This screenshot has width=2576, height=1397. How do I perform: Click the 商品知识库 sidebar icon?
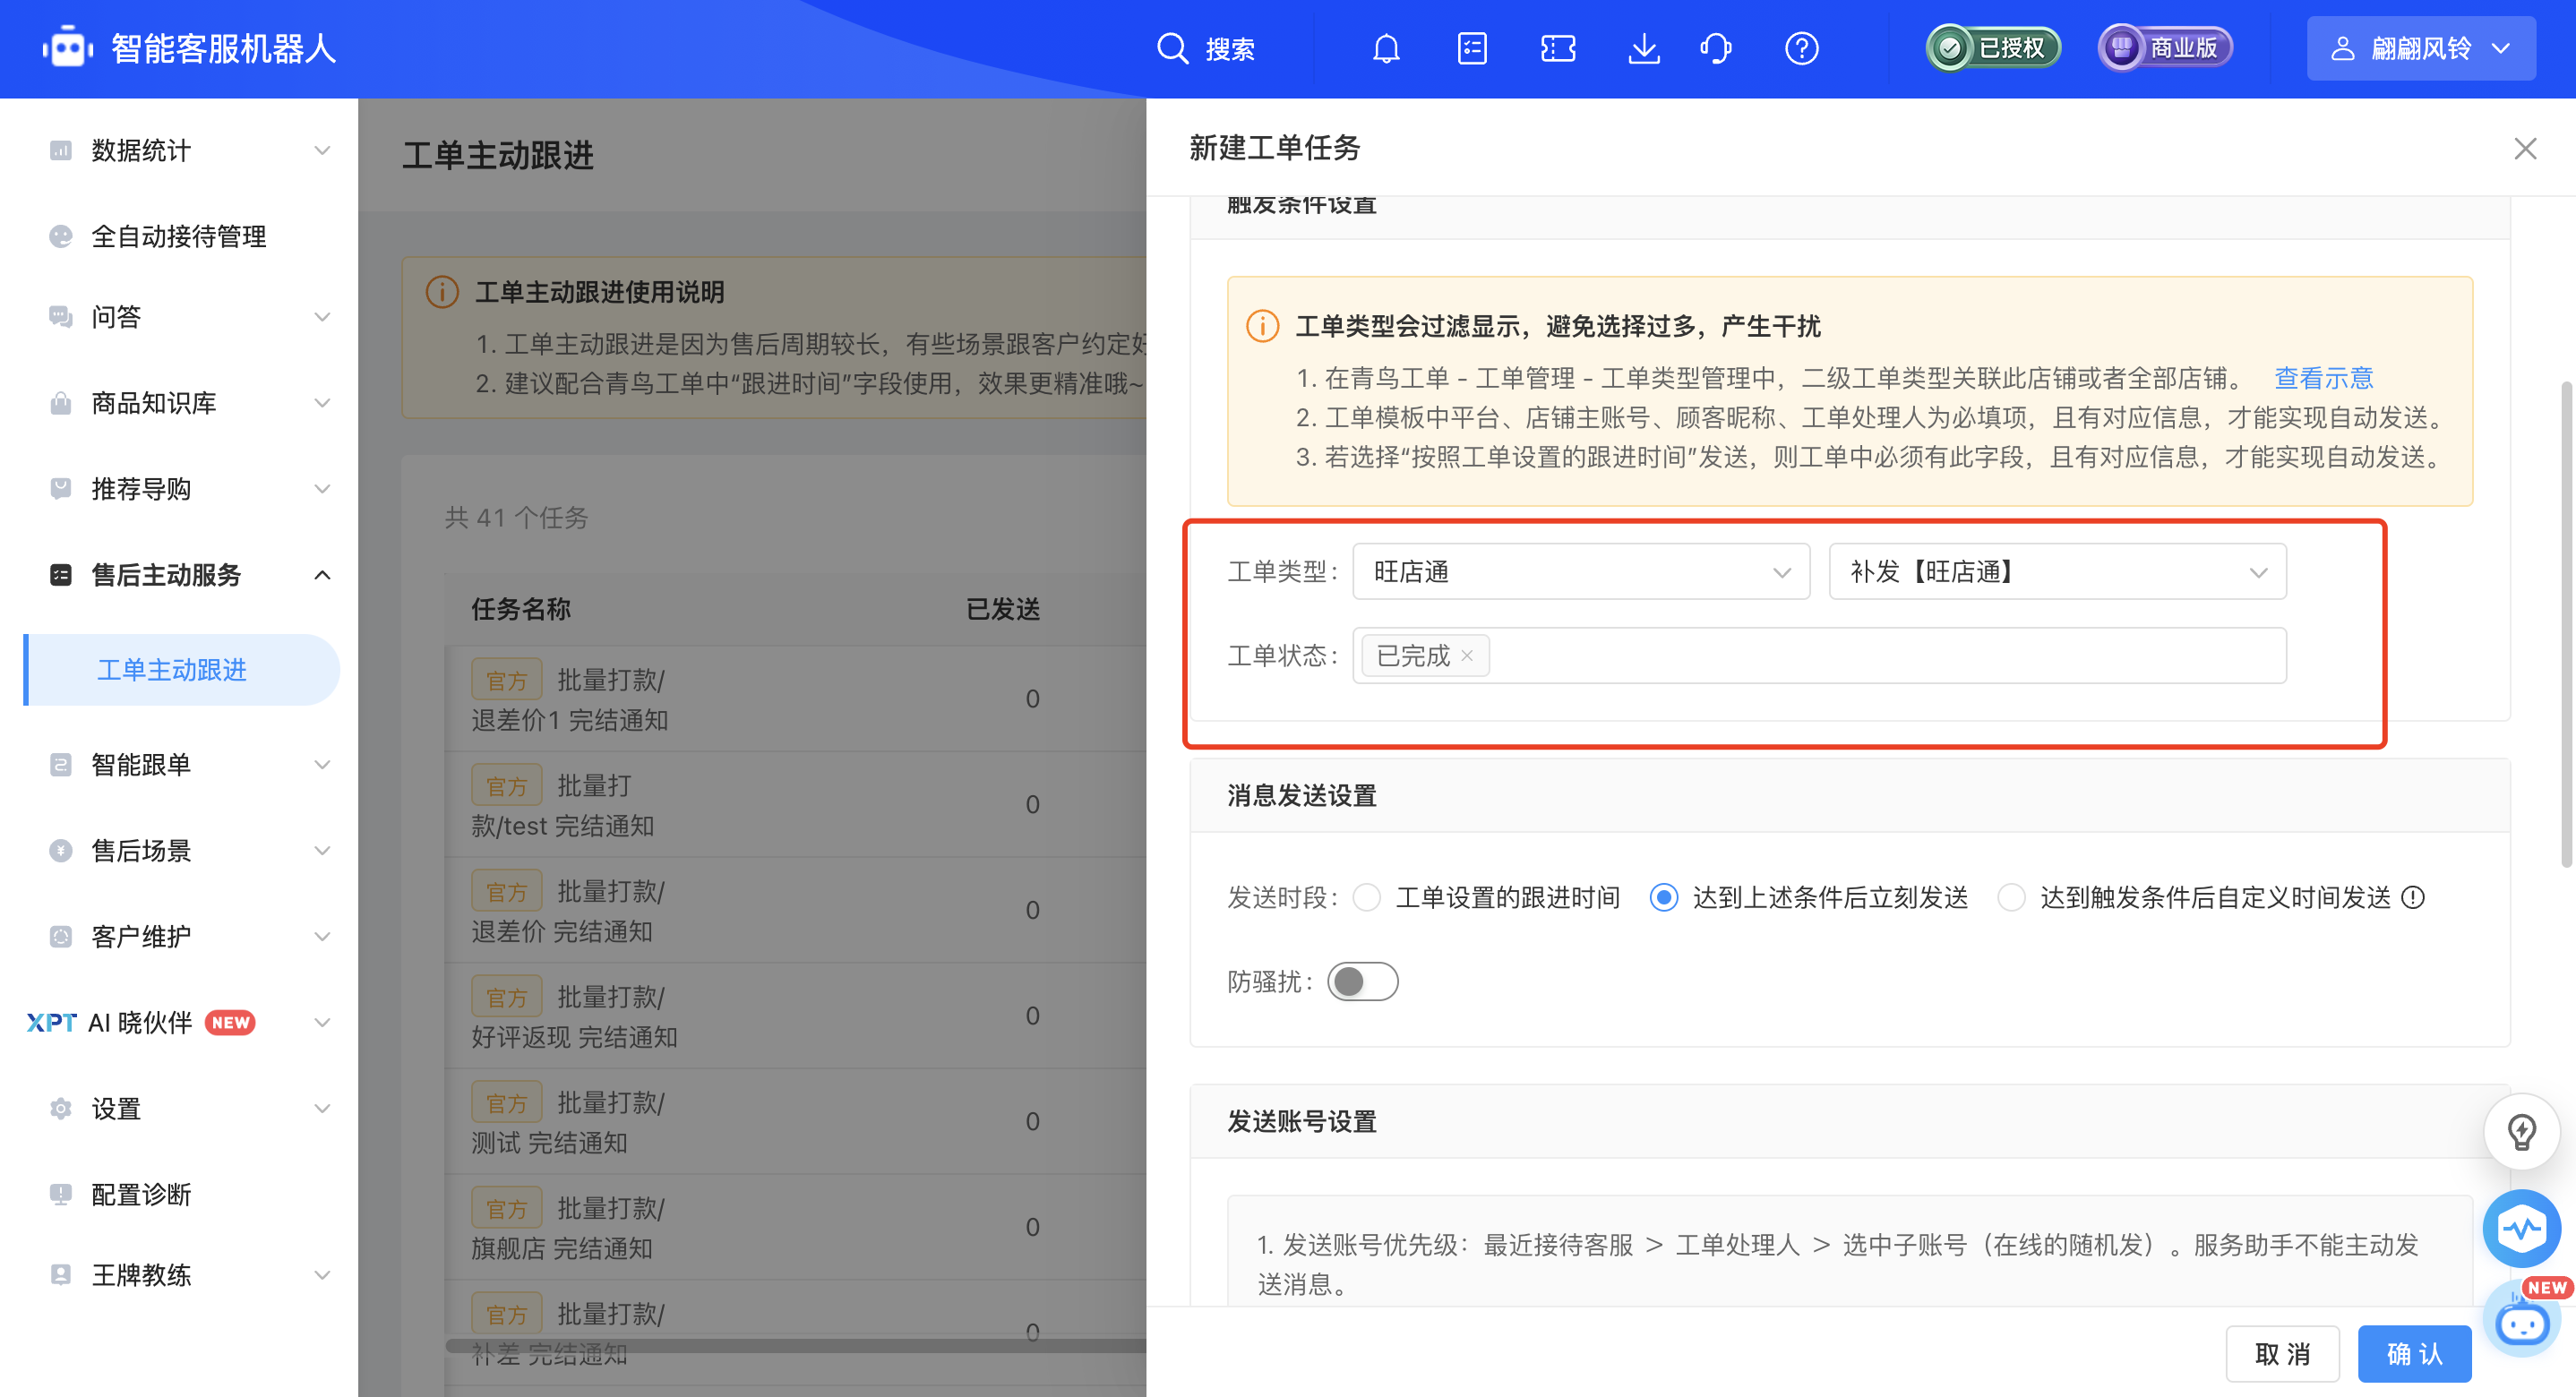tap(60, 403)
